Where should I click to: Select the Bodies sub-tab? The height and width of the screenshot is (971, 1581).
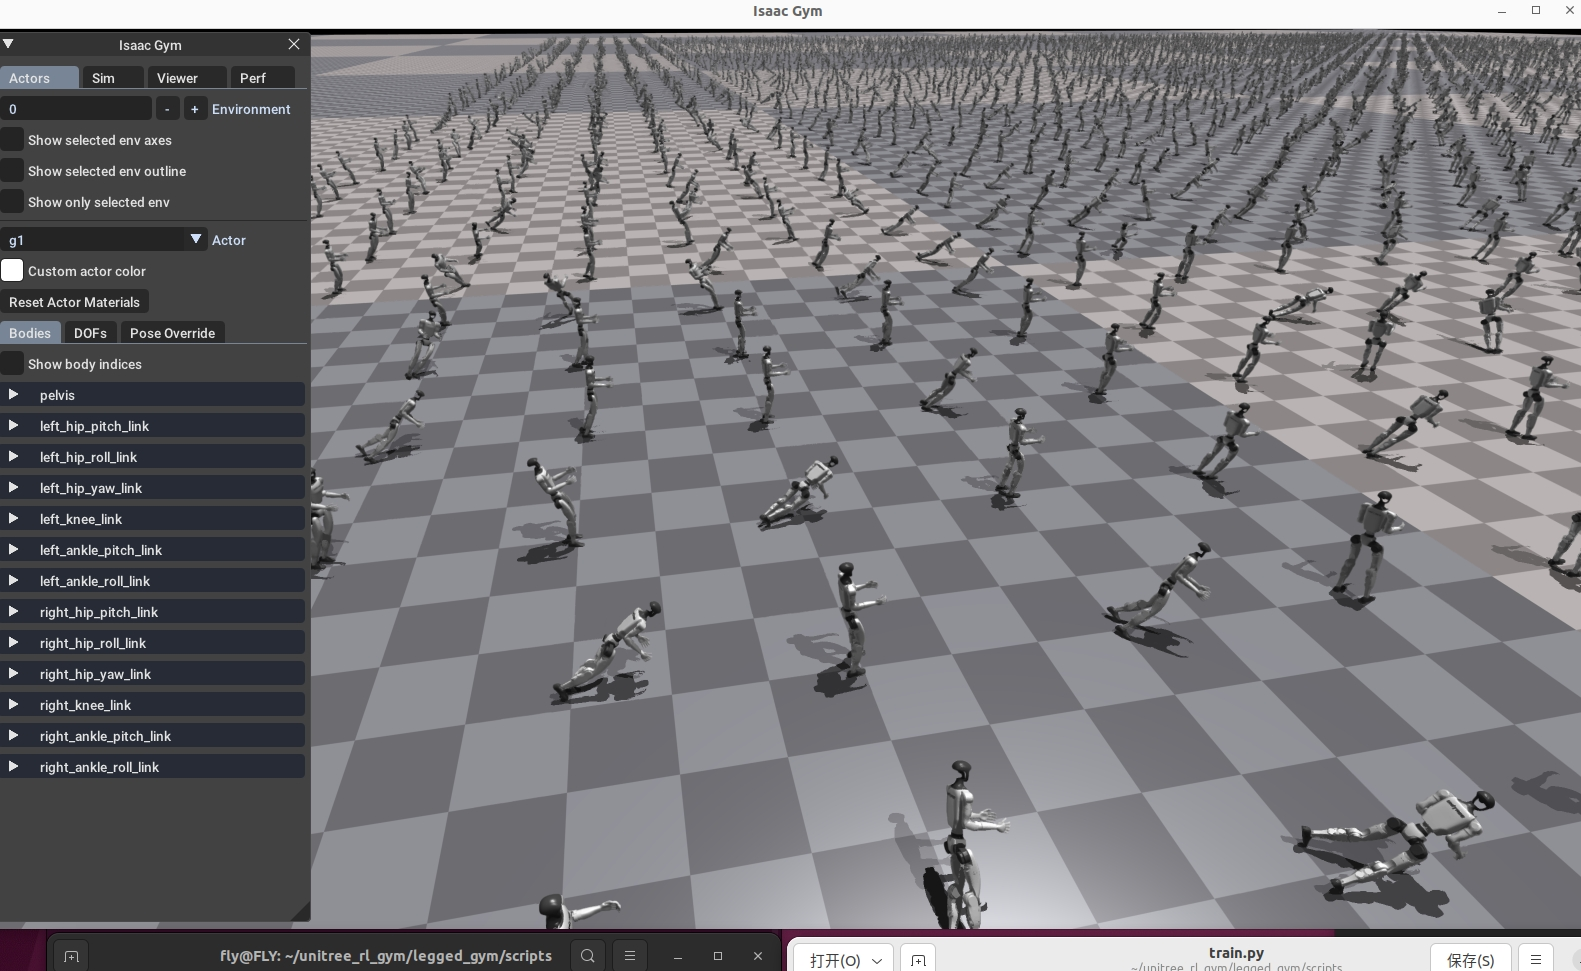(31, 333)
